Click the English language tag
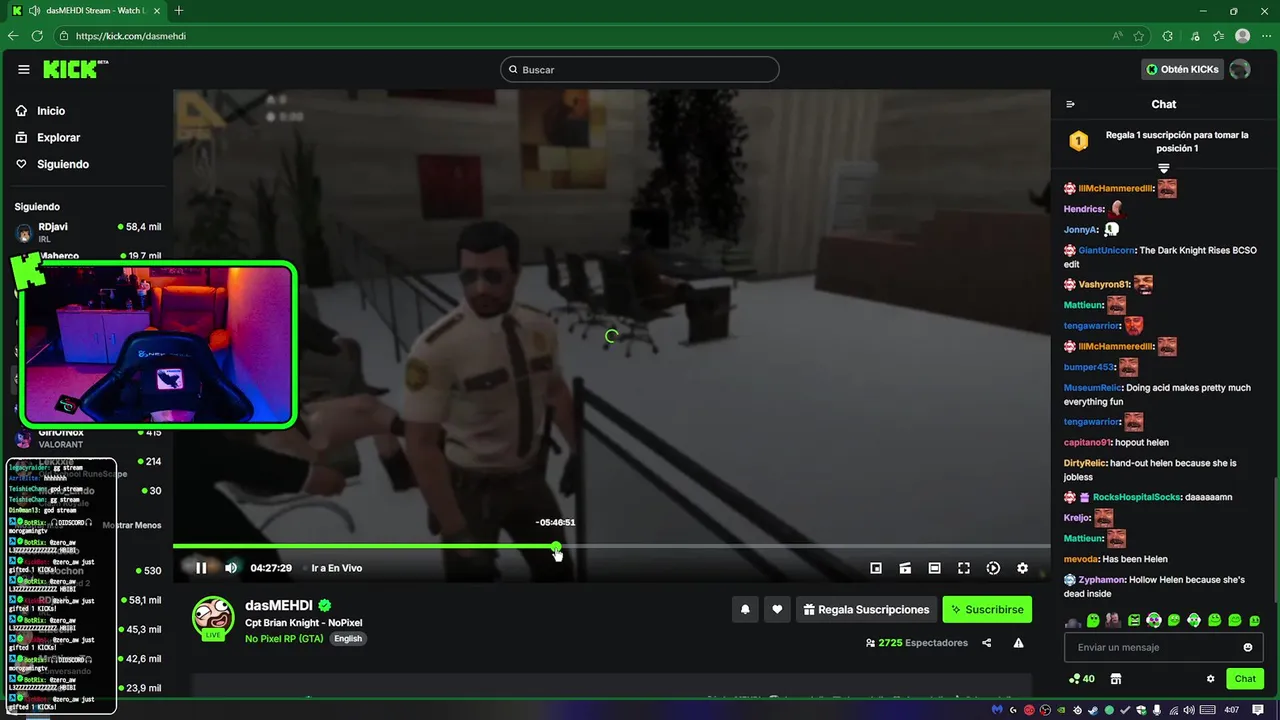This screenshot has width=1280, height=720. (348, 639)
